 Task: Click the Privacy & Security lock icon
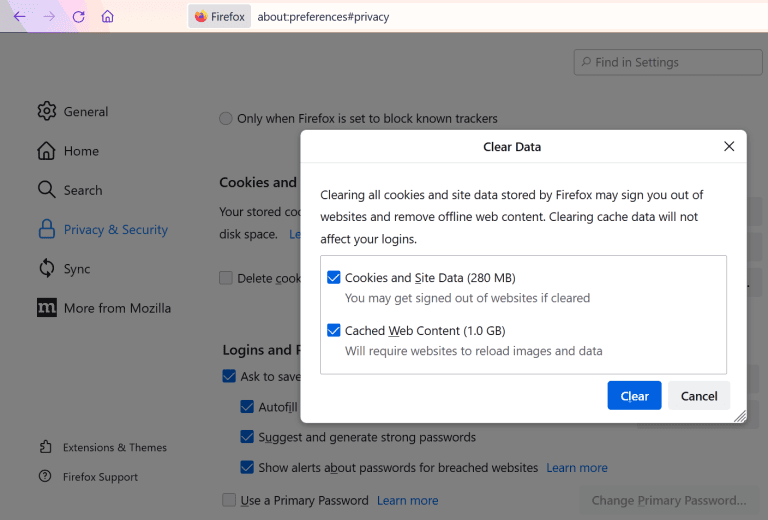46,230
